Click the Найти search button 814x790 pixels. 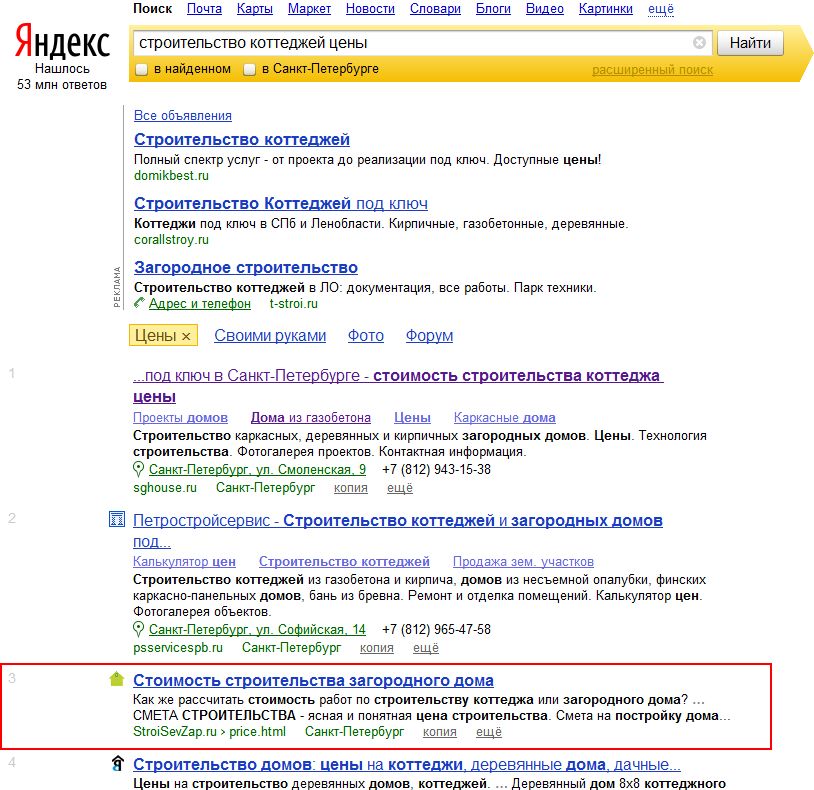click(x=750, y=43)
